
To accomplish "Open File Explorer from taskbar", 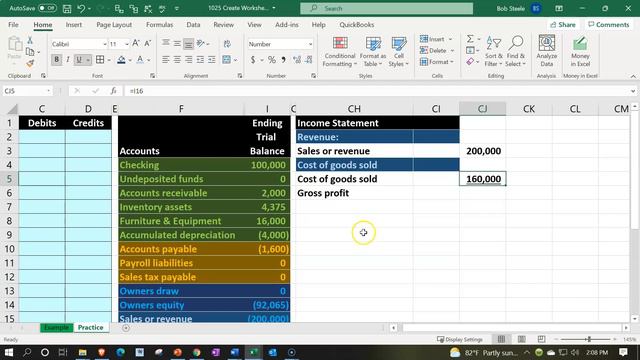I will click(82, 352).
